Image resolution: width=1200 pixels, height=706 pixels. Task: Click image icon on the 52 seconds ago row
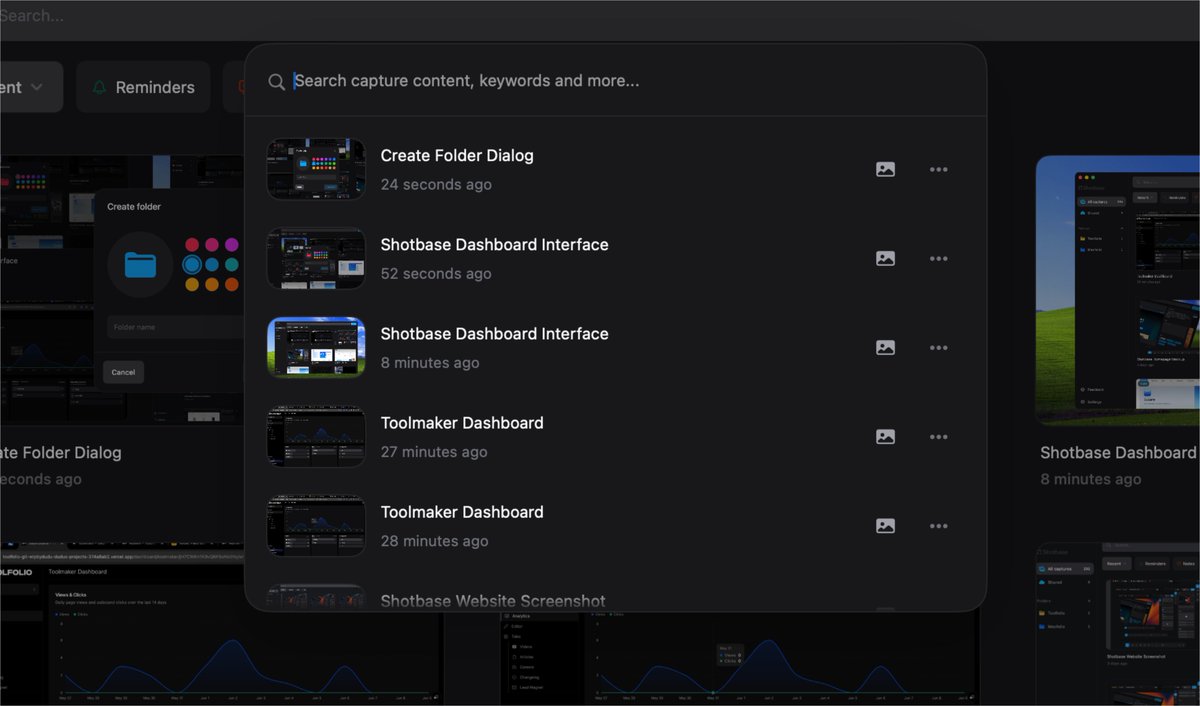885,259
